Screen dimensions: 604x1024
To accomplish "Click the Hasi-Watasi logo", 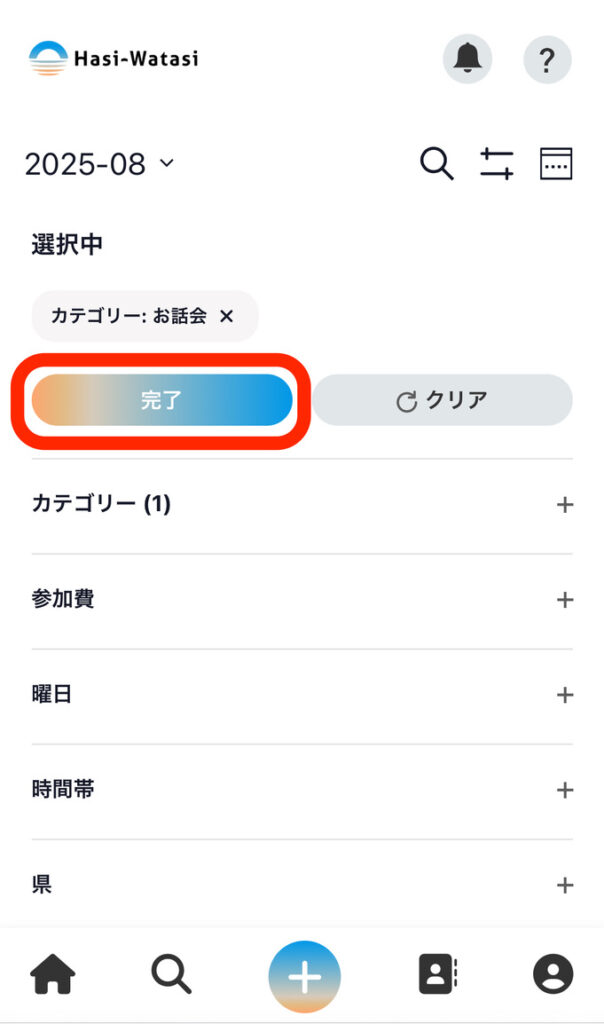I will (x=113, y=58).
